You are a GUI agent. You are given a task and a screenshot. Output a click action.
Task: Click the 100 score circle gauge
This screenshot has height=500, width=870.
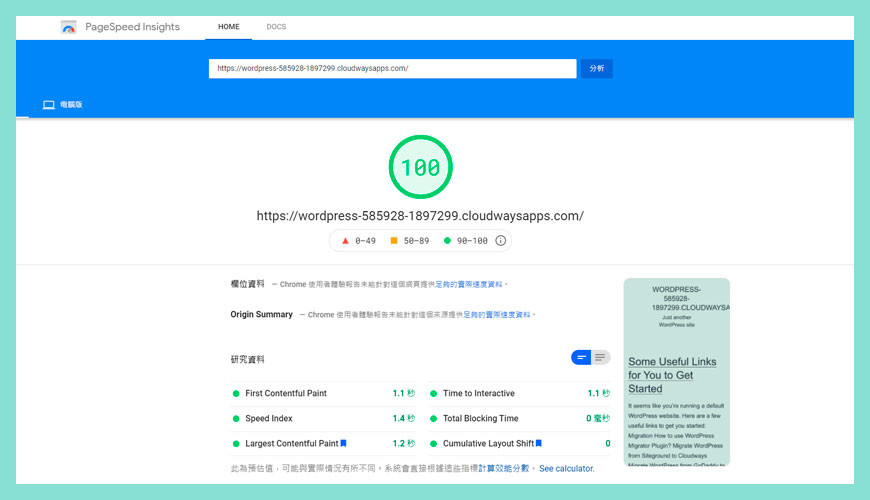421,167
